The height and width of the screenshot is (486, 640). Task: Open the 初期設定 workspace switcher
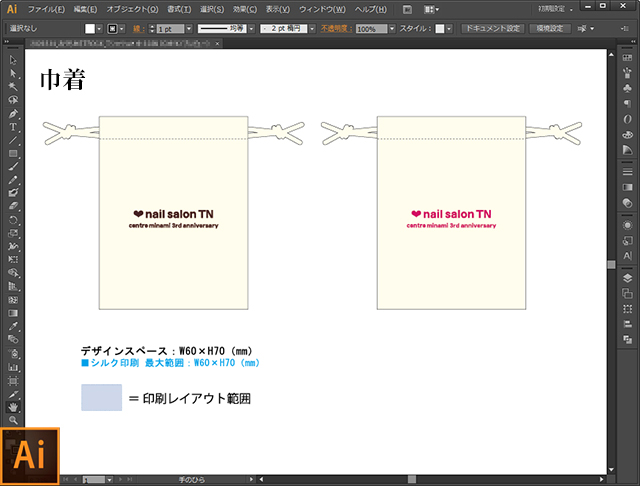pos(556,9)
